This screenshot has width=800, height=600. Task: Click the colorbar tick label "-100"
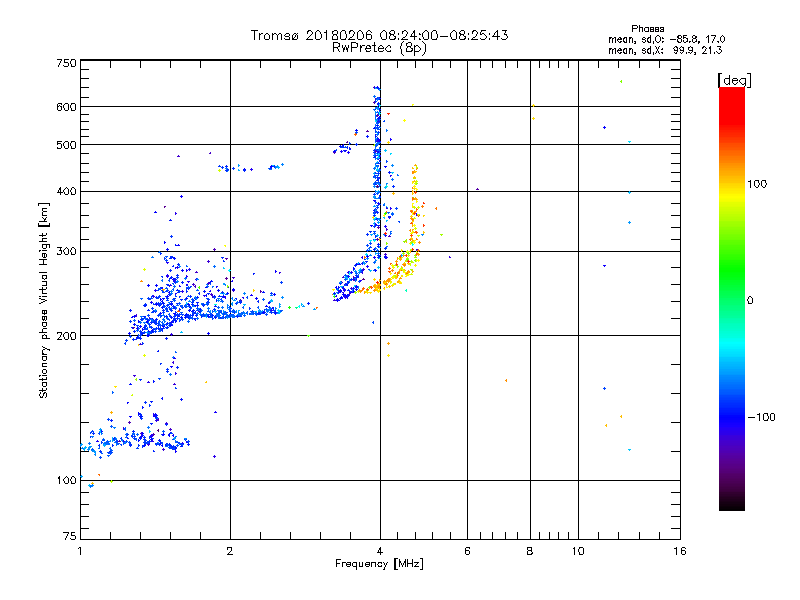click(761, 417)
